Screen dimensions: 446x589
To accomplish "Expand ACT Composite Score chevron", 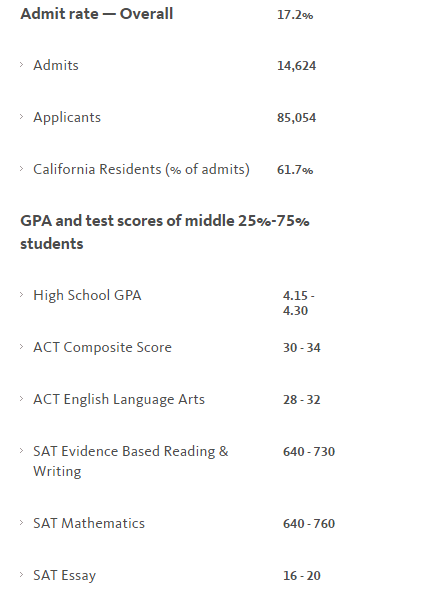I will coord(21,346).
